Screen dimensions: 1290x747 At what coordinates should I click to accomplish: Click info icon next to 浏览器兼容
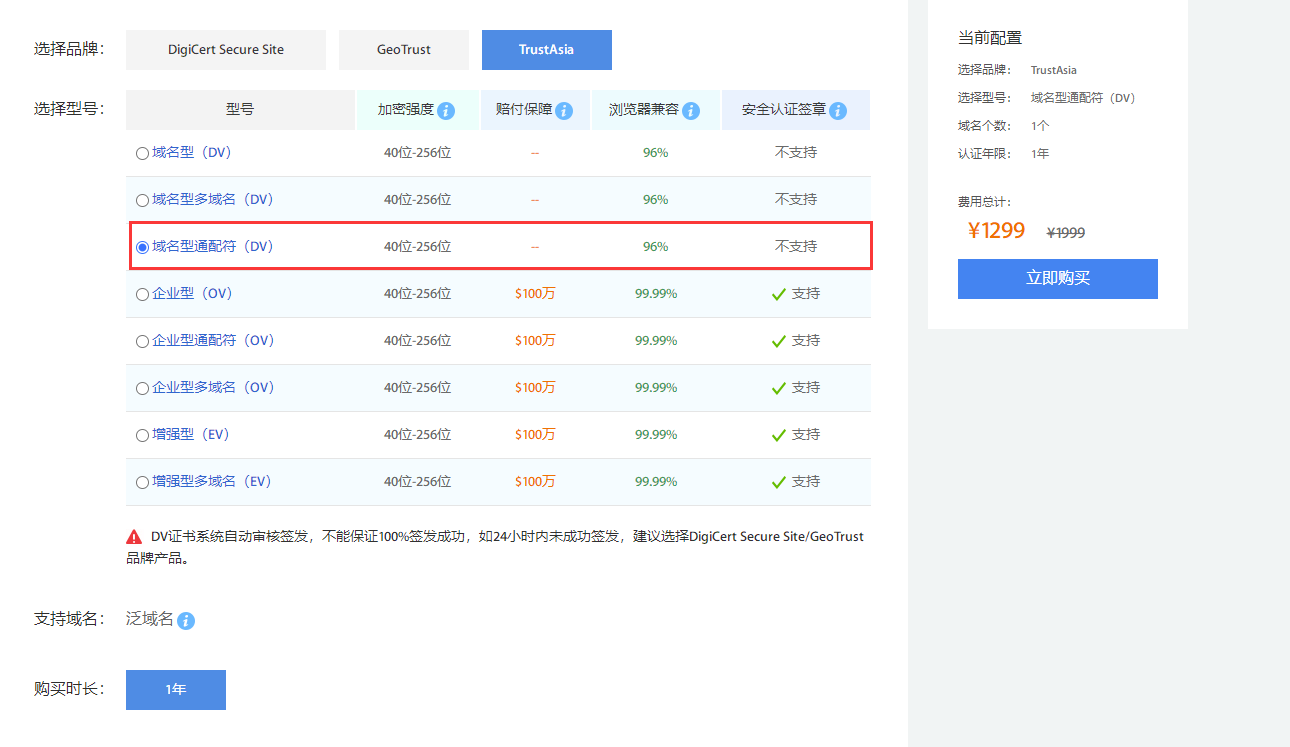691,110
